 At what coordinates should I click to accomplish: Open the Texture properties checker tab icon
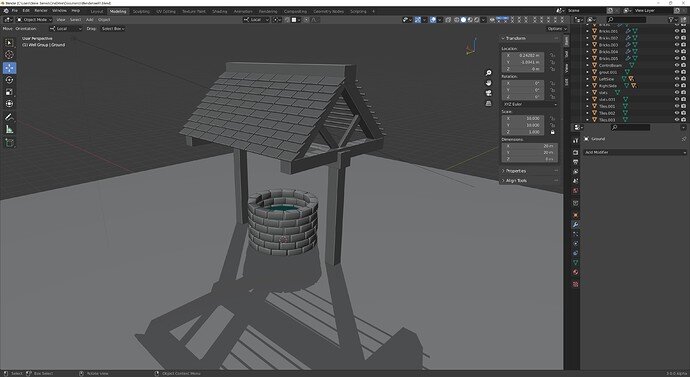(575, 284)
